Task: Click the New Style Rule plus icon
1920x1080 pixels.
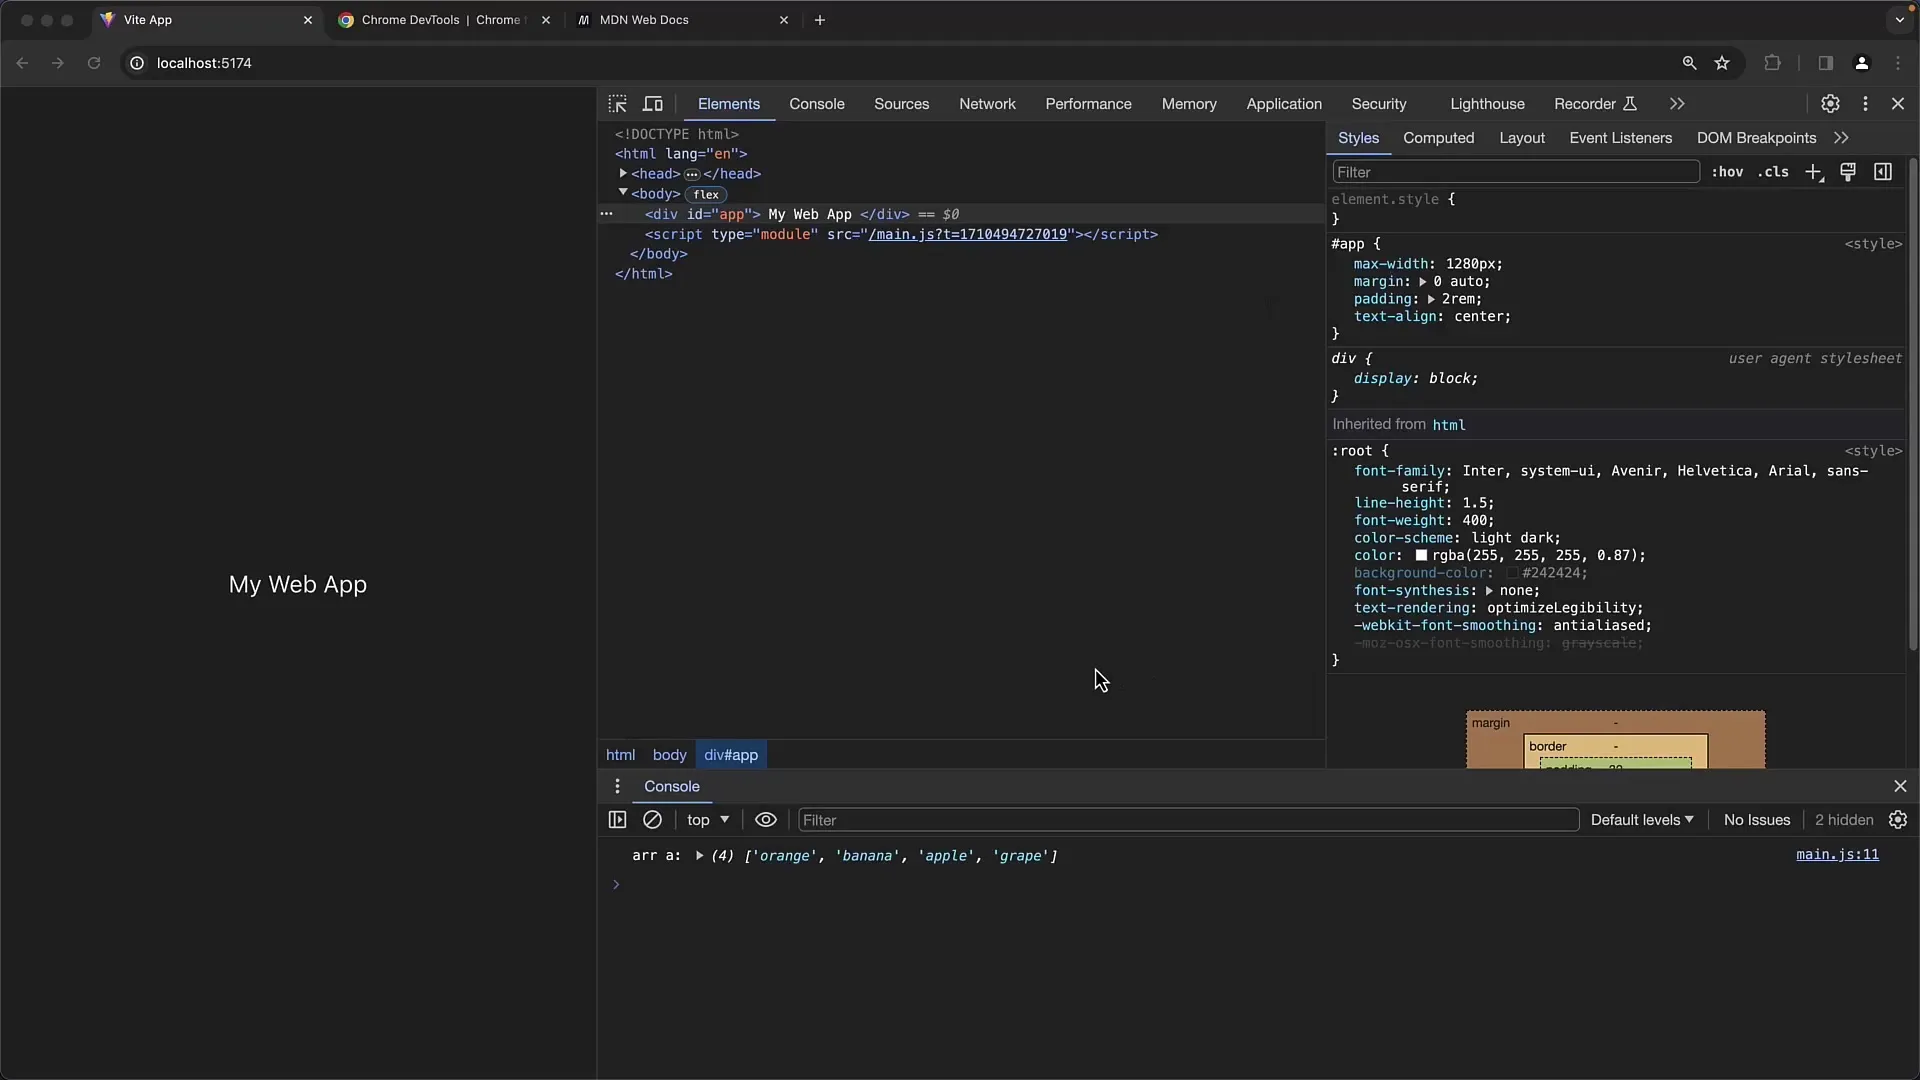Action: click(1814, 172)
